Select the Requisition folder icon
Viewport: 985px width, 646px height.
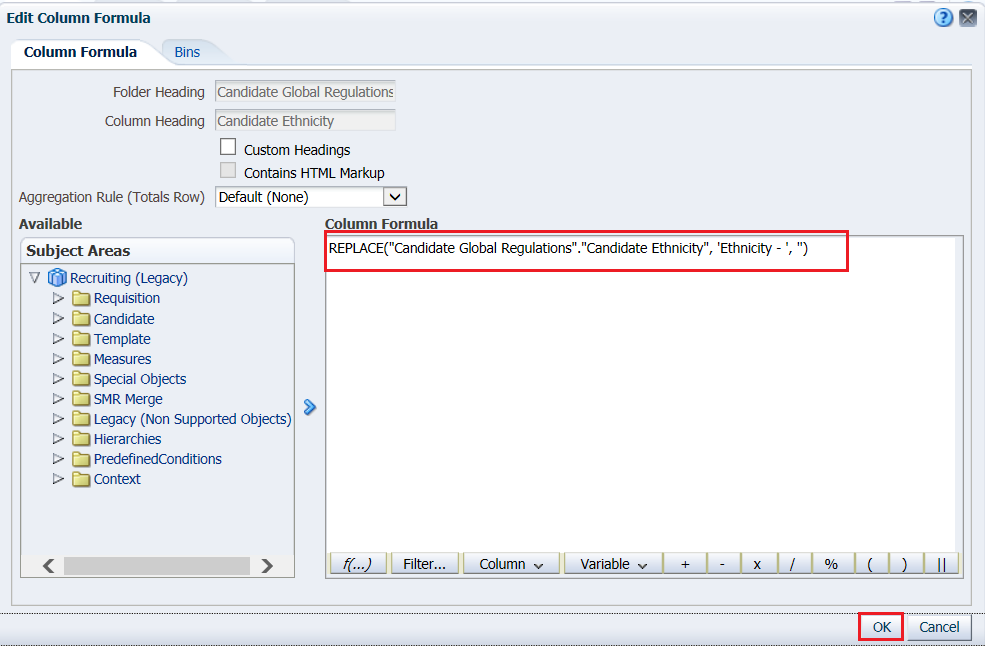(81, 298)
